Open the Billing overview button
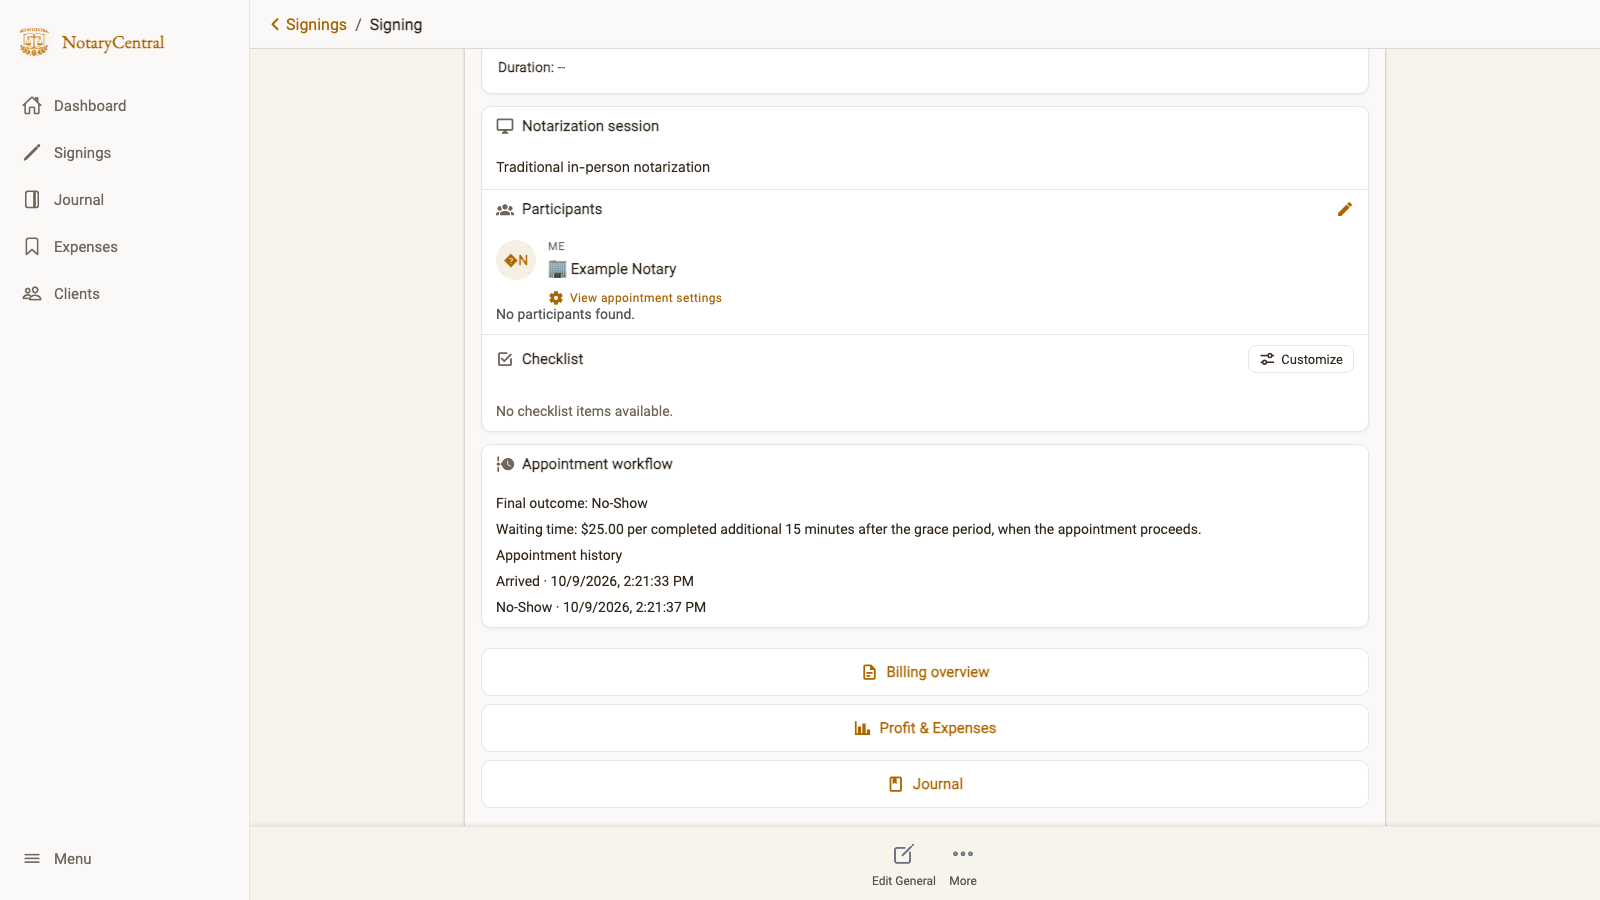 click(x=925, y=672)
